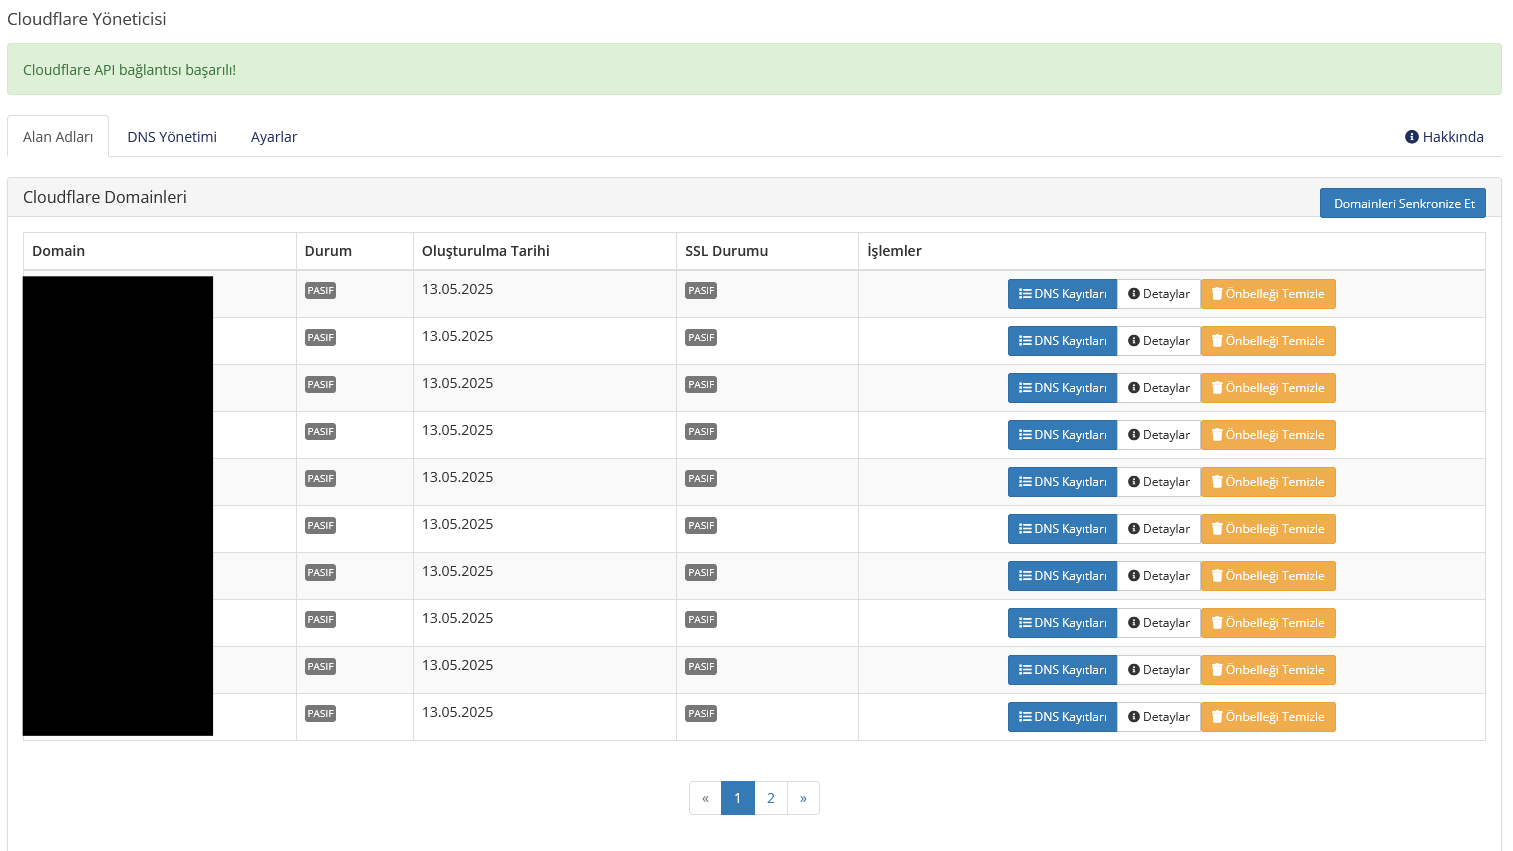Image resolution: width=1513 pixels, height=851 pixels.
Task: Click the previous page arrow in pagination
Action: pos(705,798)
